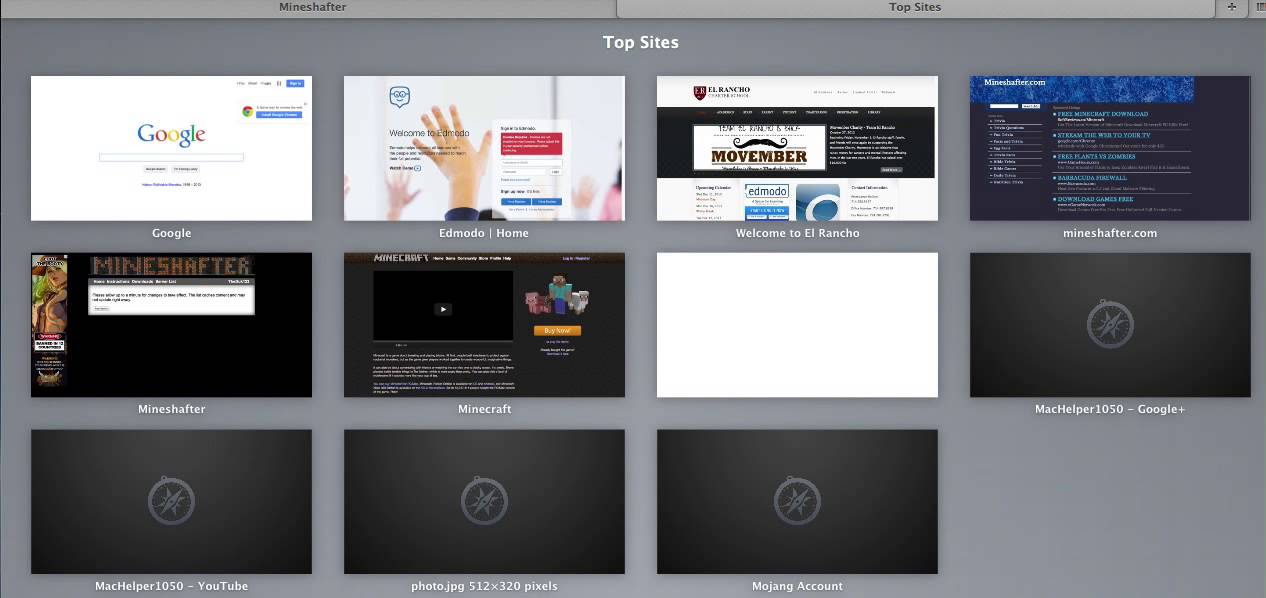
Task: Open the MacHelper1050 - YouTube thumbnail
Action: point(171,502)
